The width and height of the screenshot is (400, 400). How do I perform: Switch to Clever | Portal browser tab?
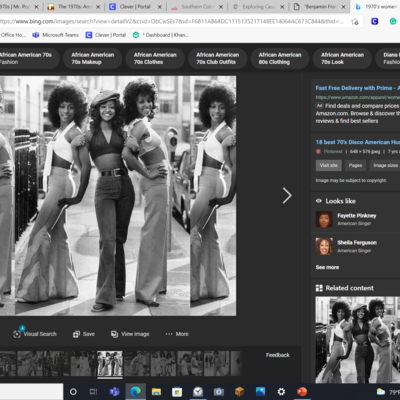[135, 7]
